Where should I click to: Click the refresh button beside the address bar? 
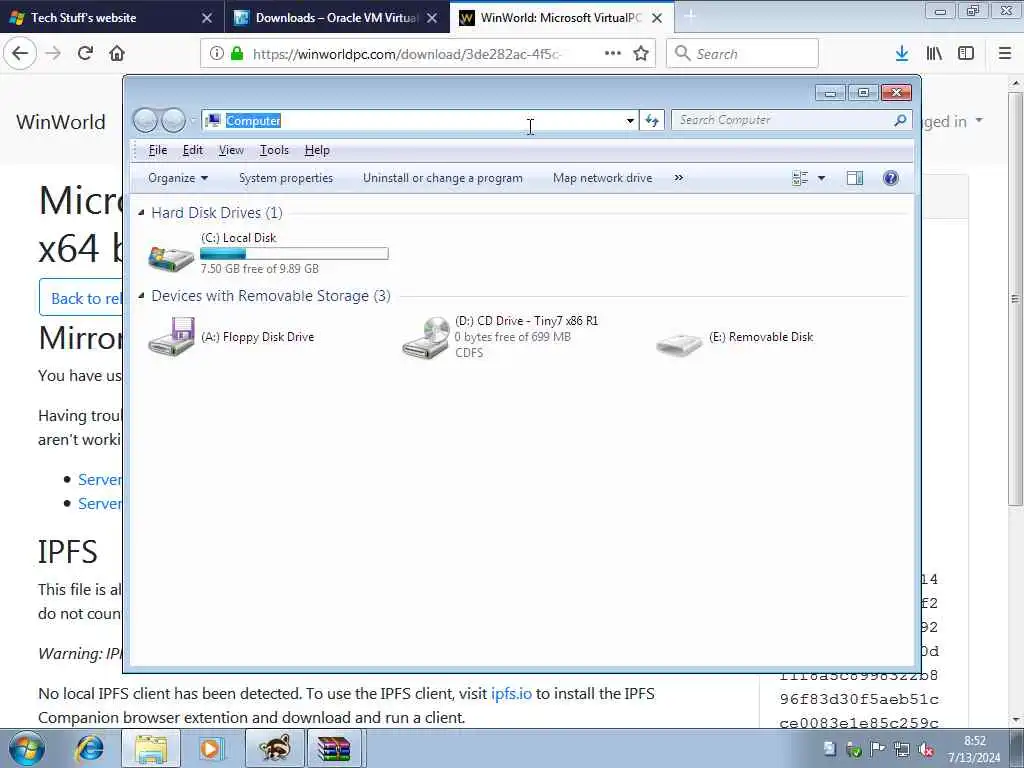coord(652,120)
